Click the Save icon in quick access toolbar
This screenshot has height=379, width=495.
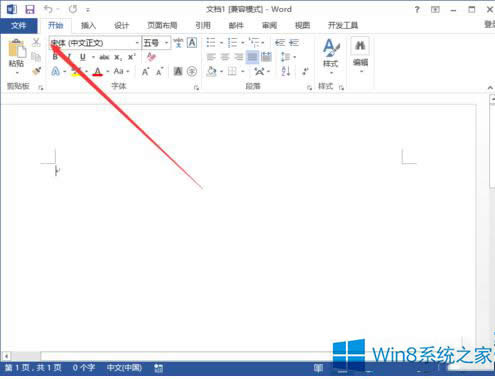click(30, 9)
